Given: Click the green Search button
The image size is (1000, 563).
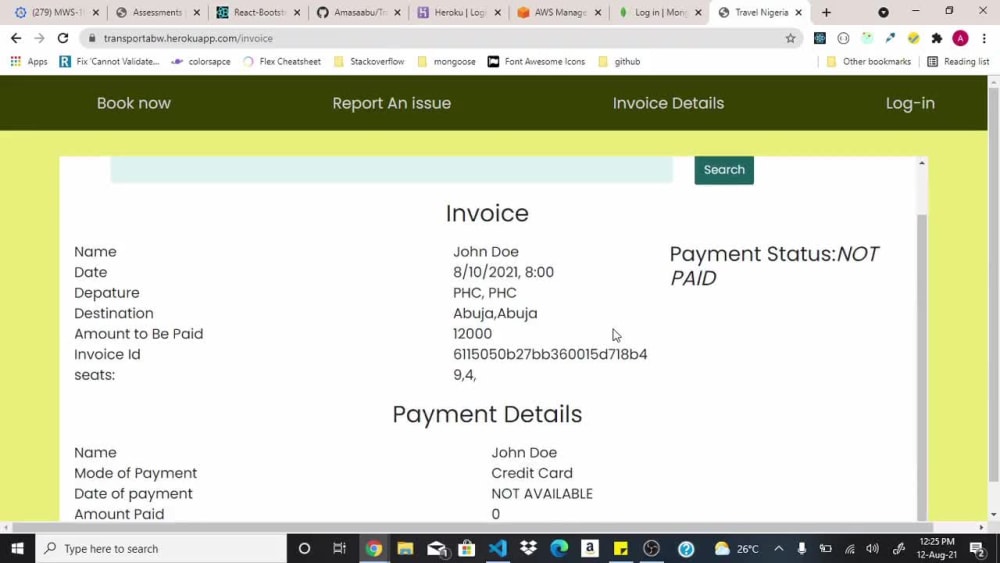Looking at the screenshot, I should point(724,170).
